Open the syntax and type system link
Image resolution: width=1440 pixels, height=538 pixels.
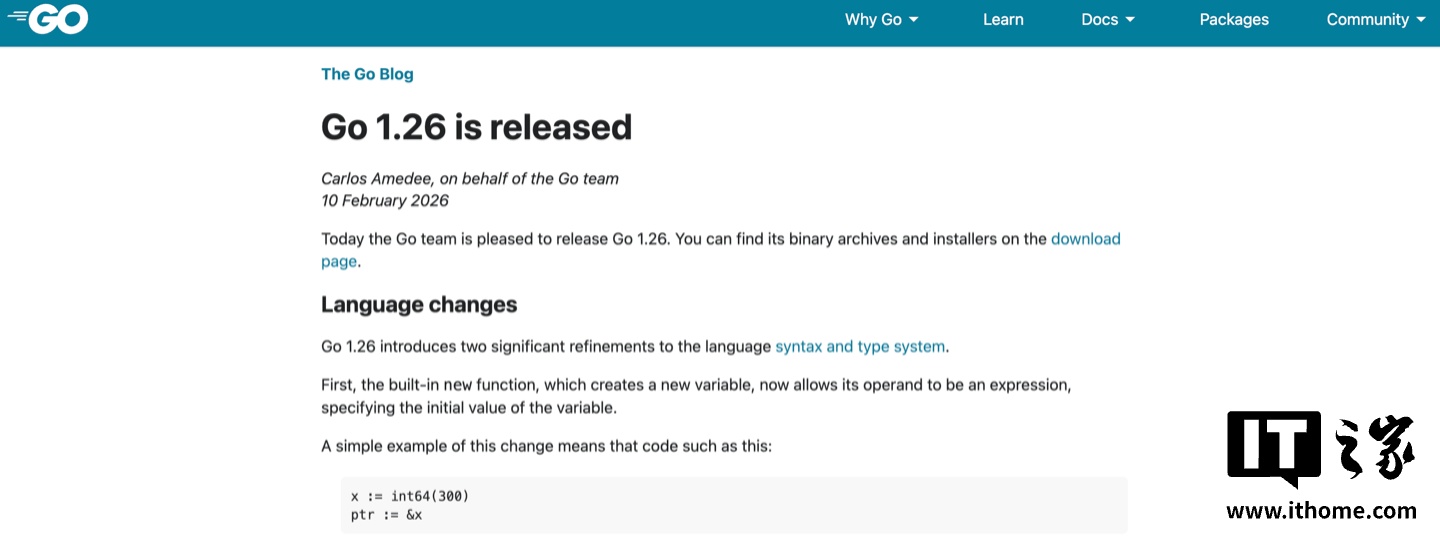pyautogui.click(x=860, y=347)
